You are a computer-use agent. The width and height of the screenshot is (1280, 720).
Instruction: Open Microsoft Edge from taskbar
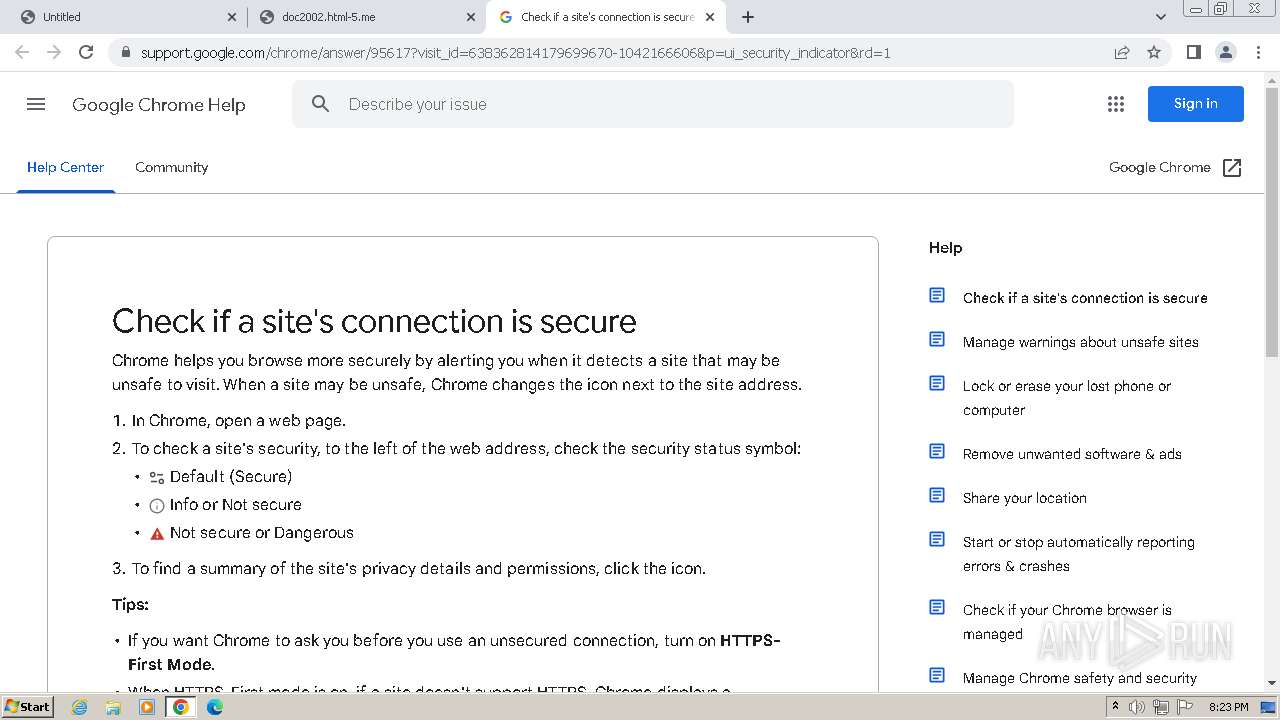215,707
